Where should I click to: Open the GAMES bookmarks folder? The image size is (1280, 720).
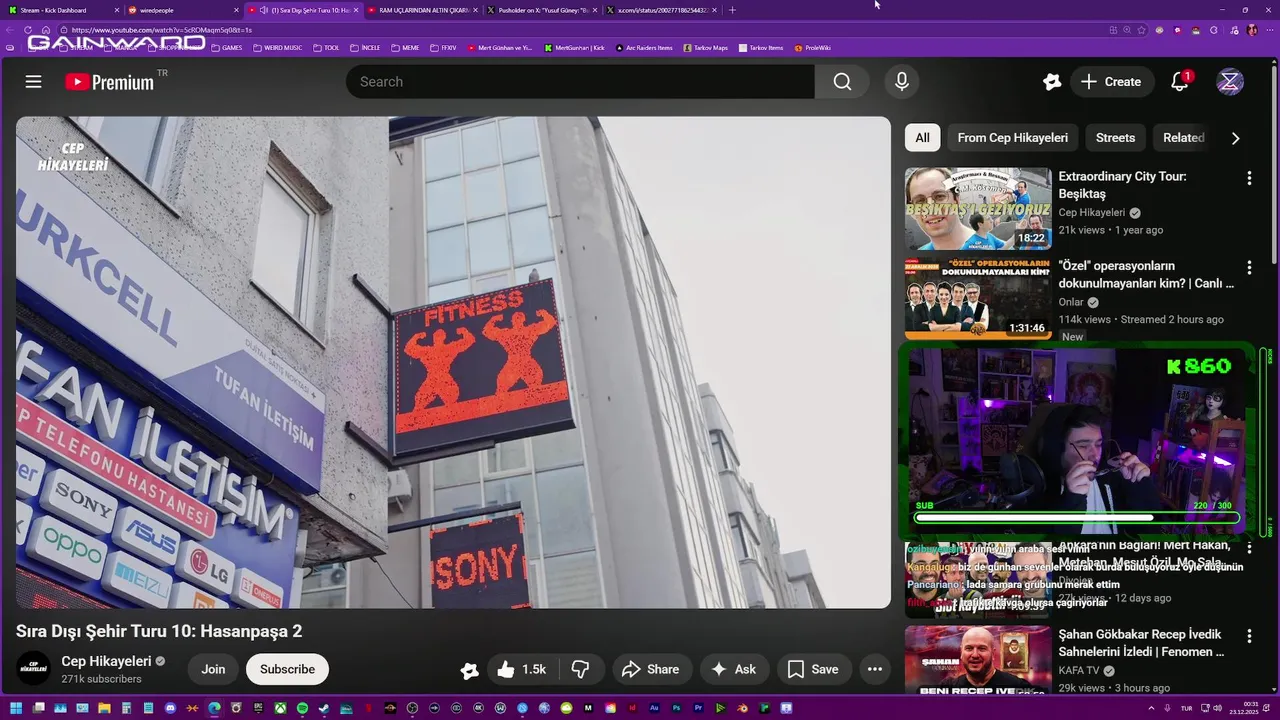(226, 47)
